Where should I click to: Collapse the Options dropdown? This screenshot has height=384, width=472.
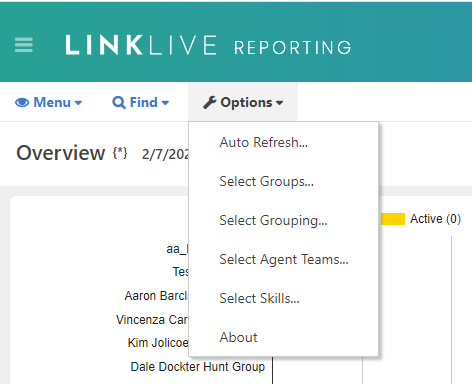243,102
